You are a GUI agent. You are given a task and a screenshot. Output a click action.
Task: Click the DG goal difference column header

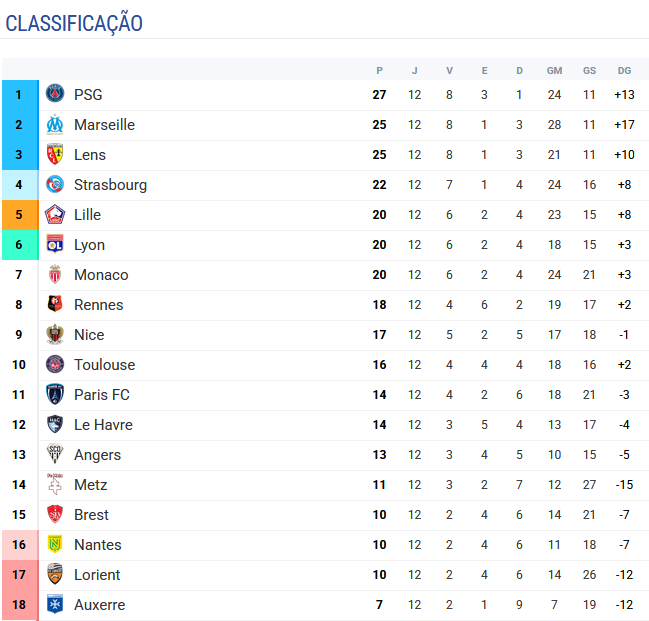coord(624,70)
